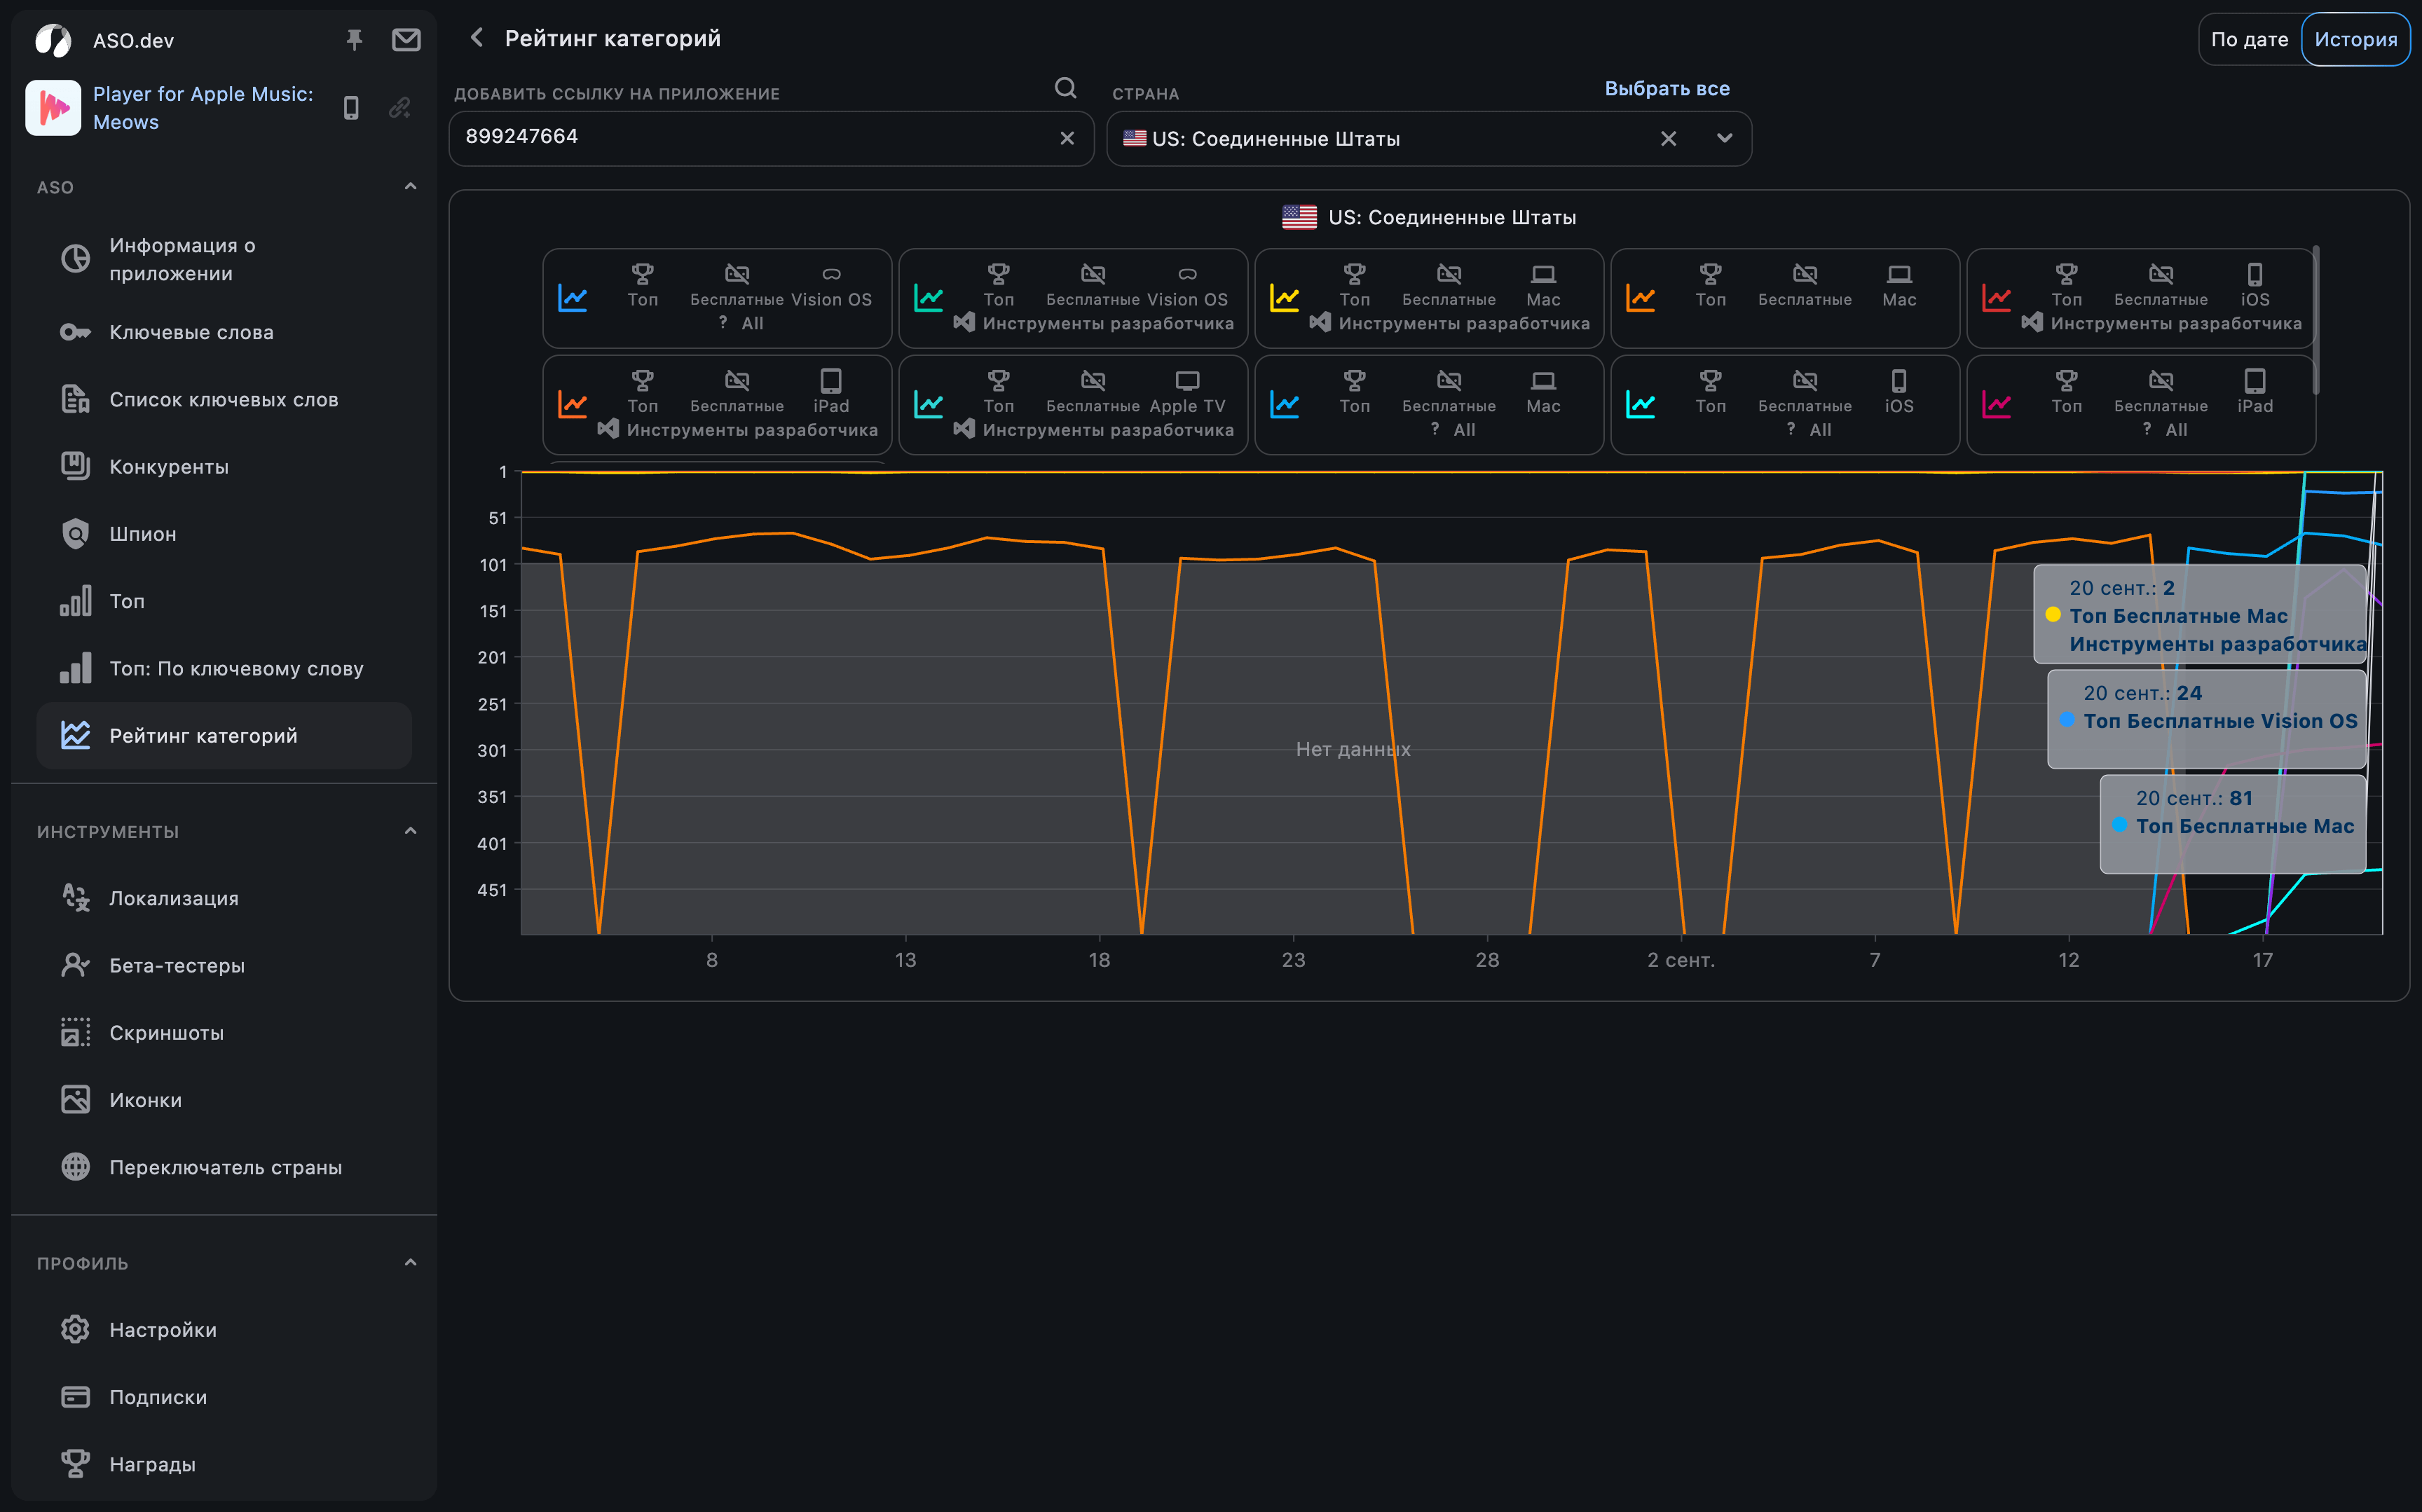Image resolution: width=2422 pixels, height=1512 pixels.
Task: Click the phone device icon beside app name
Action: click(351, 107)
